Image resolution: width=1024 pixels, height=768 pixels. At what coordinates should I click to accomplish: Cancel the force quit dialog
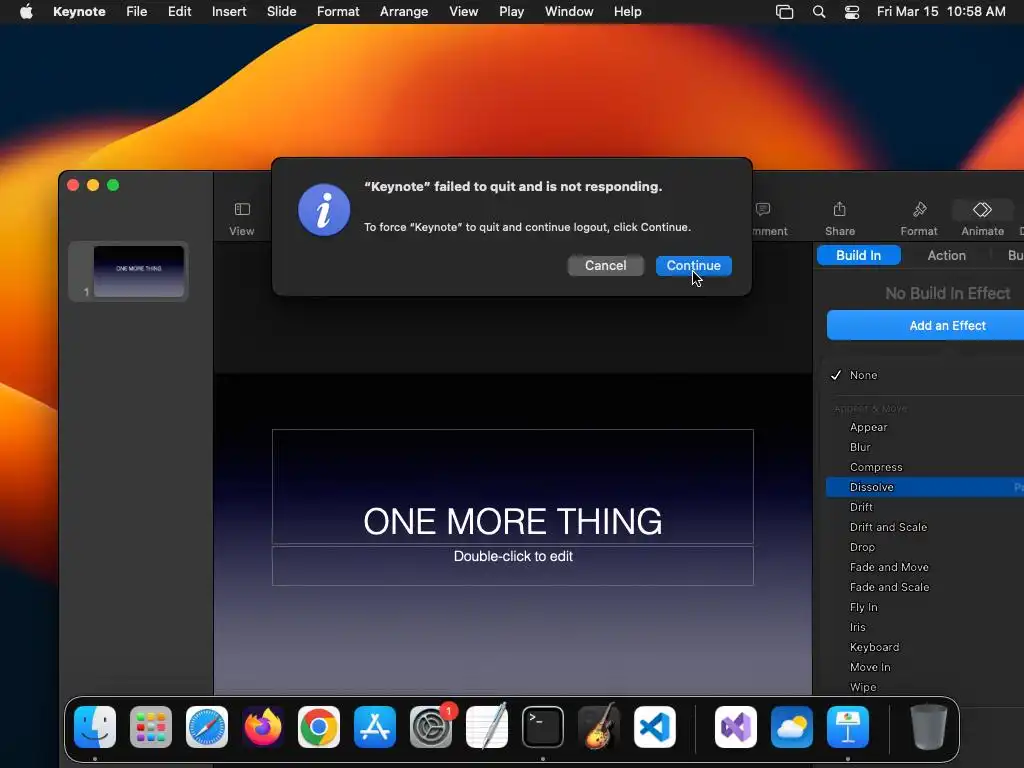tap(605, 266)
